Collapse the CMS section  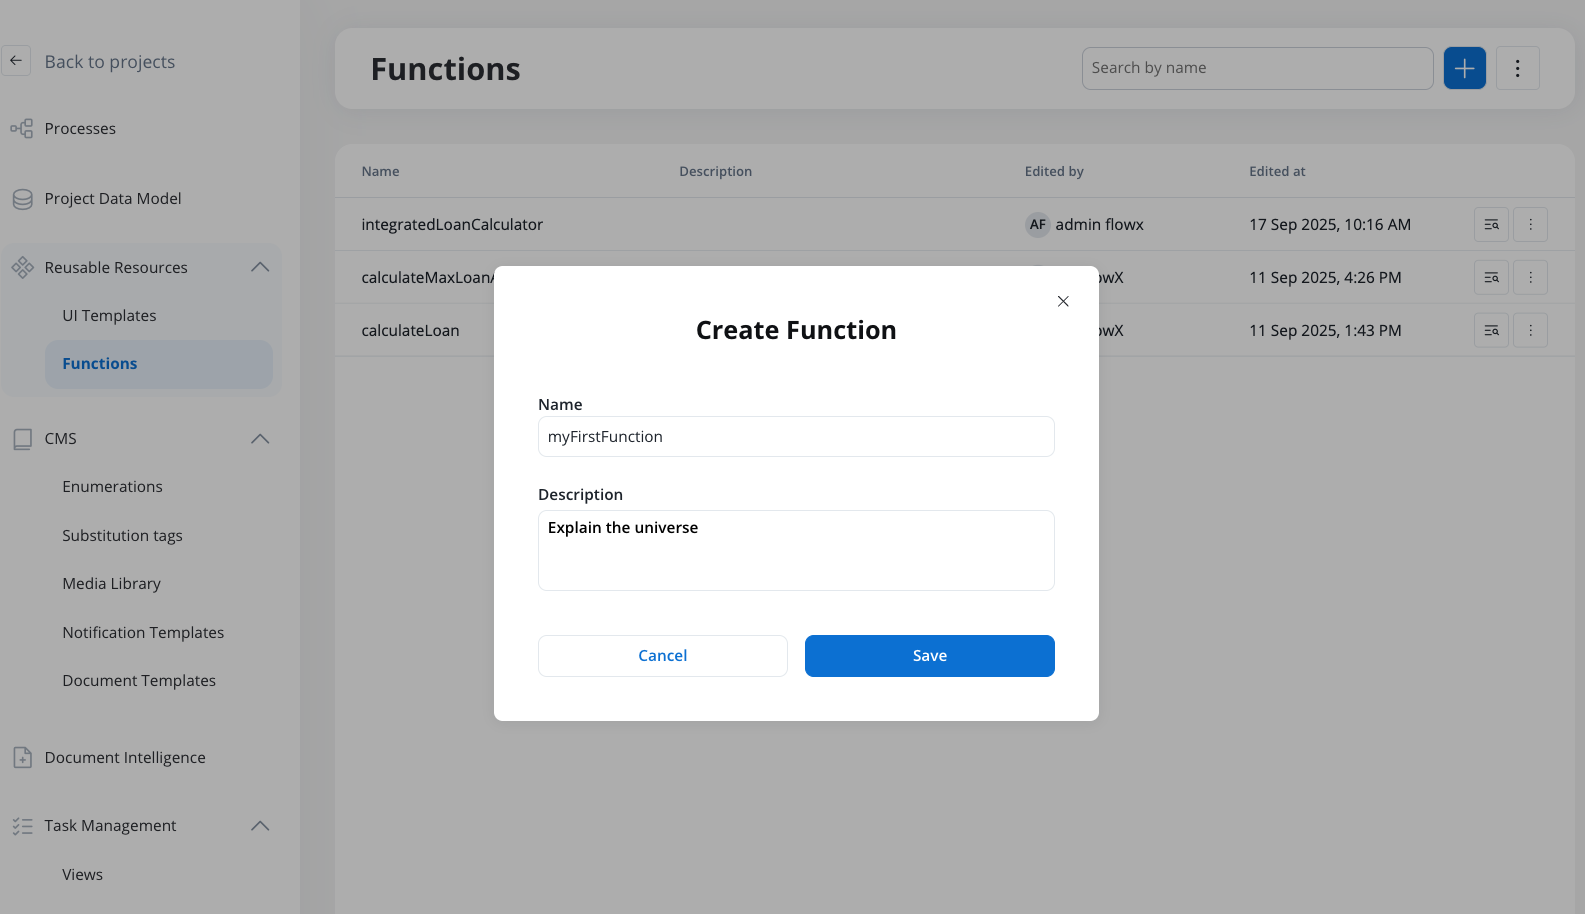(260, 439)
